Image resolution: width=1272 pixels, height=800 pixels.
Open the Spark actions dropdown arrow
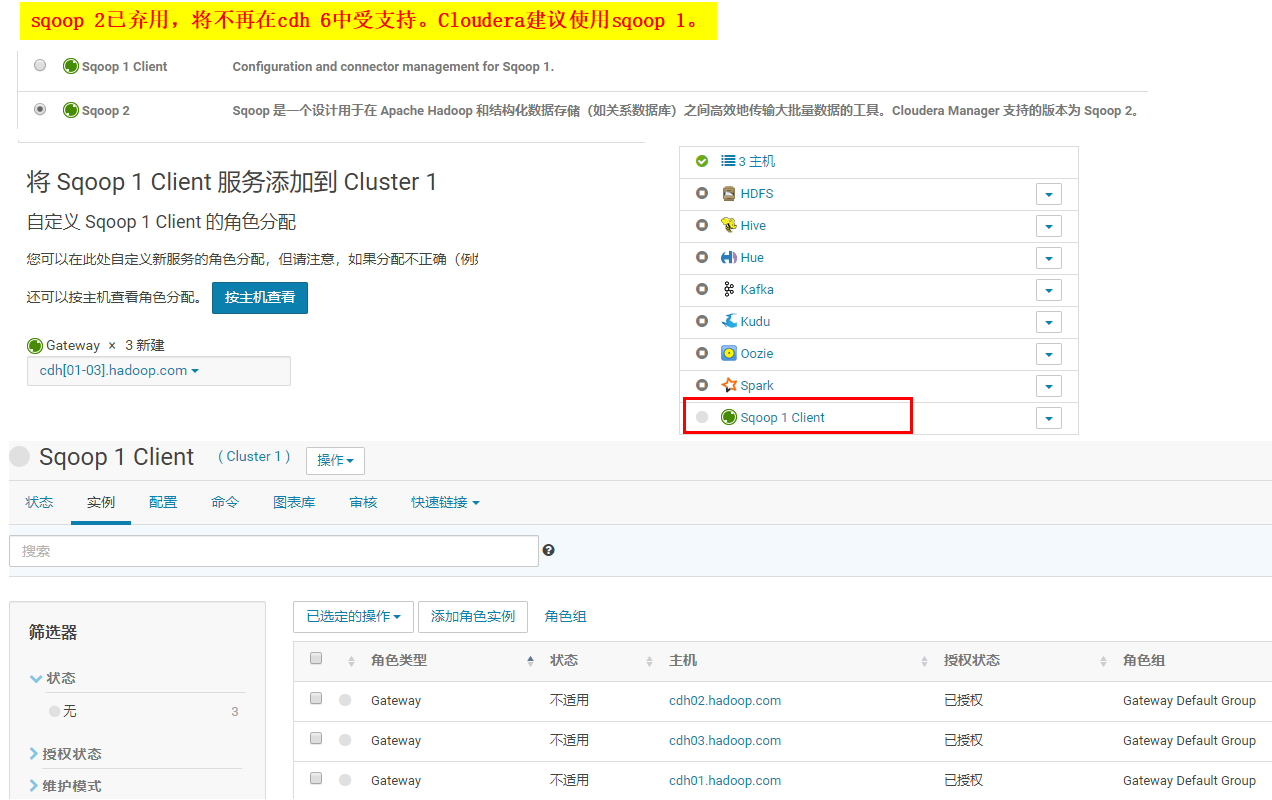click(1048, 386)
